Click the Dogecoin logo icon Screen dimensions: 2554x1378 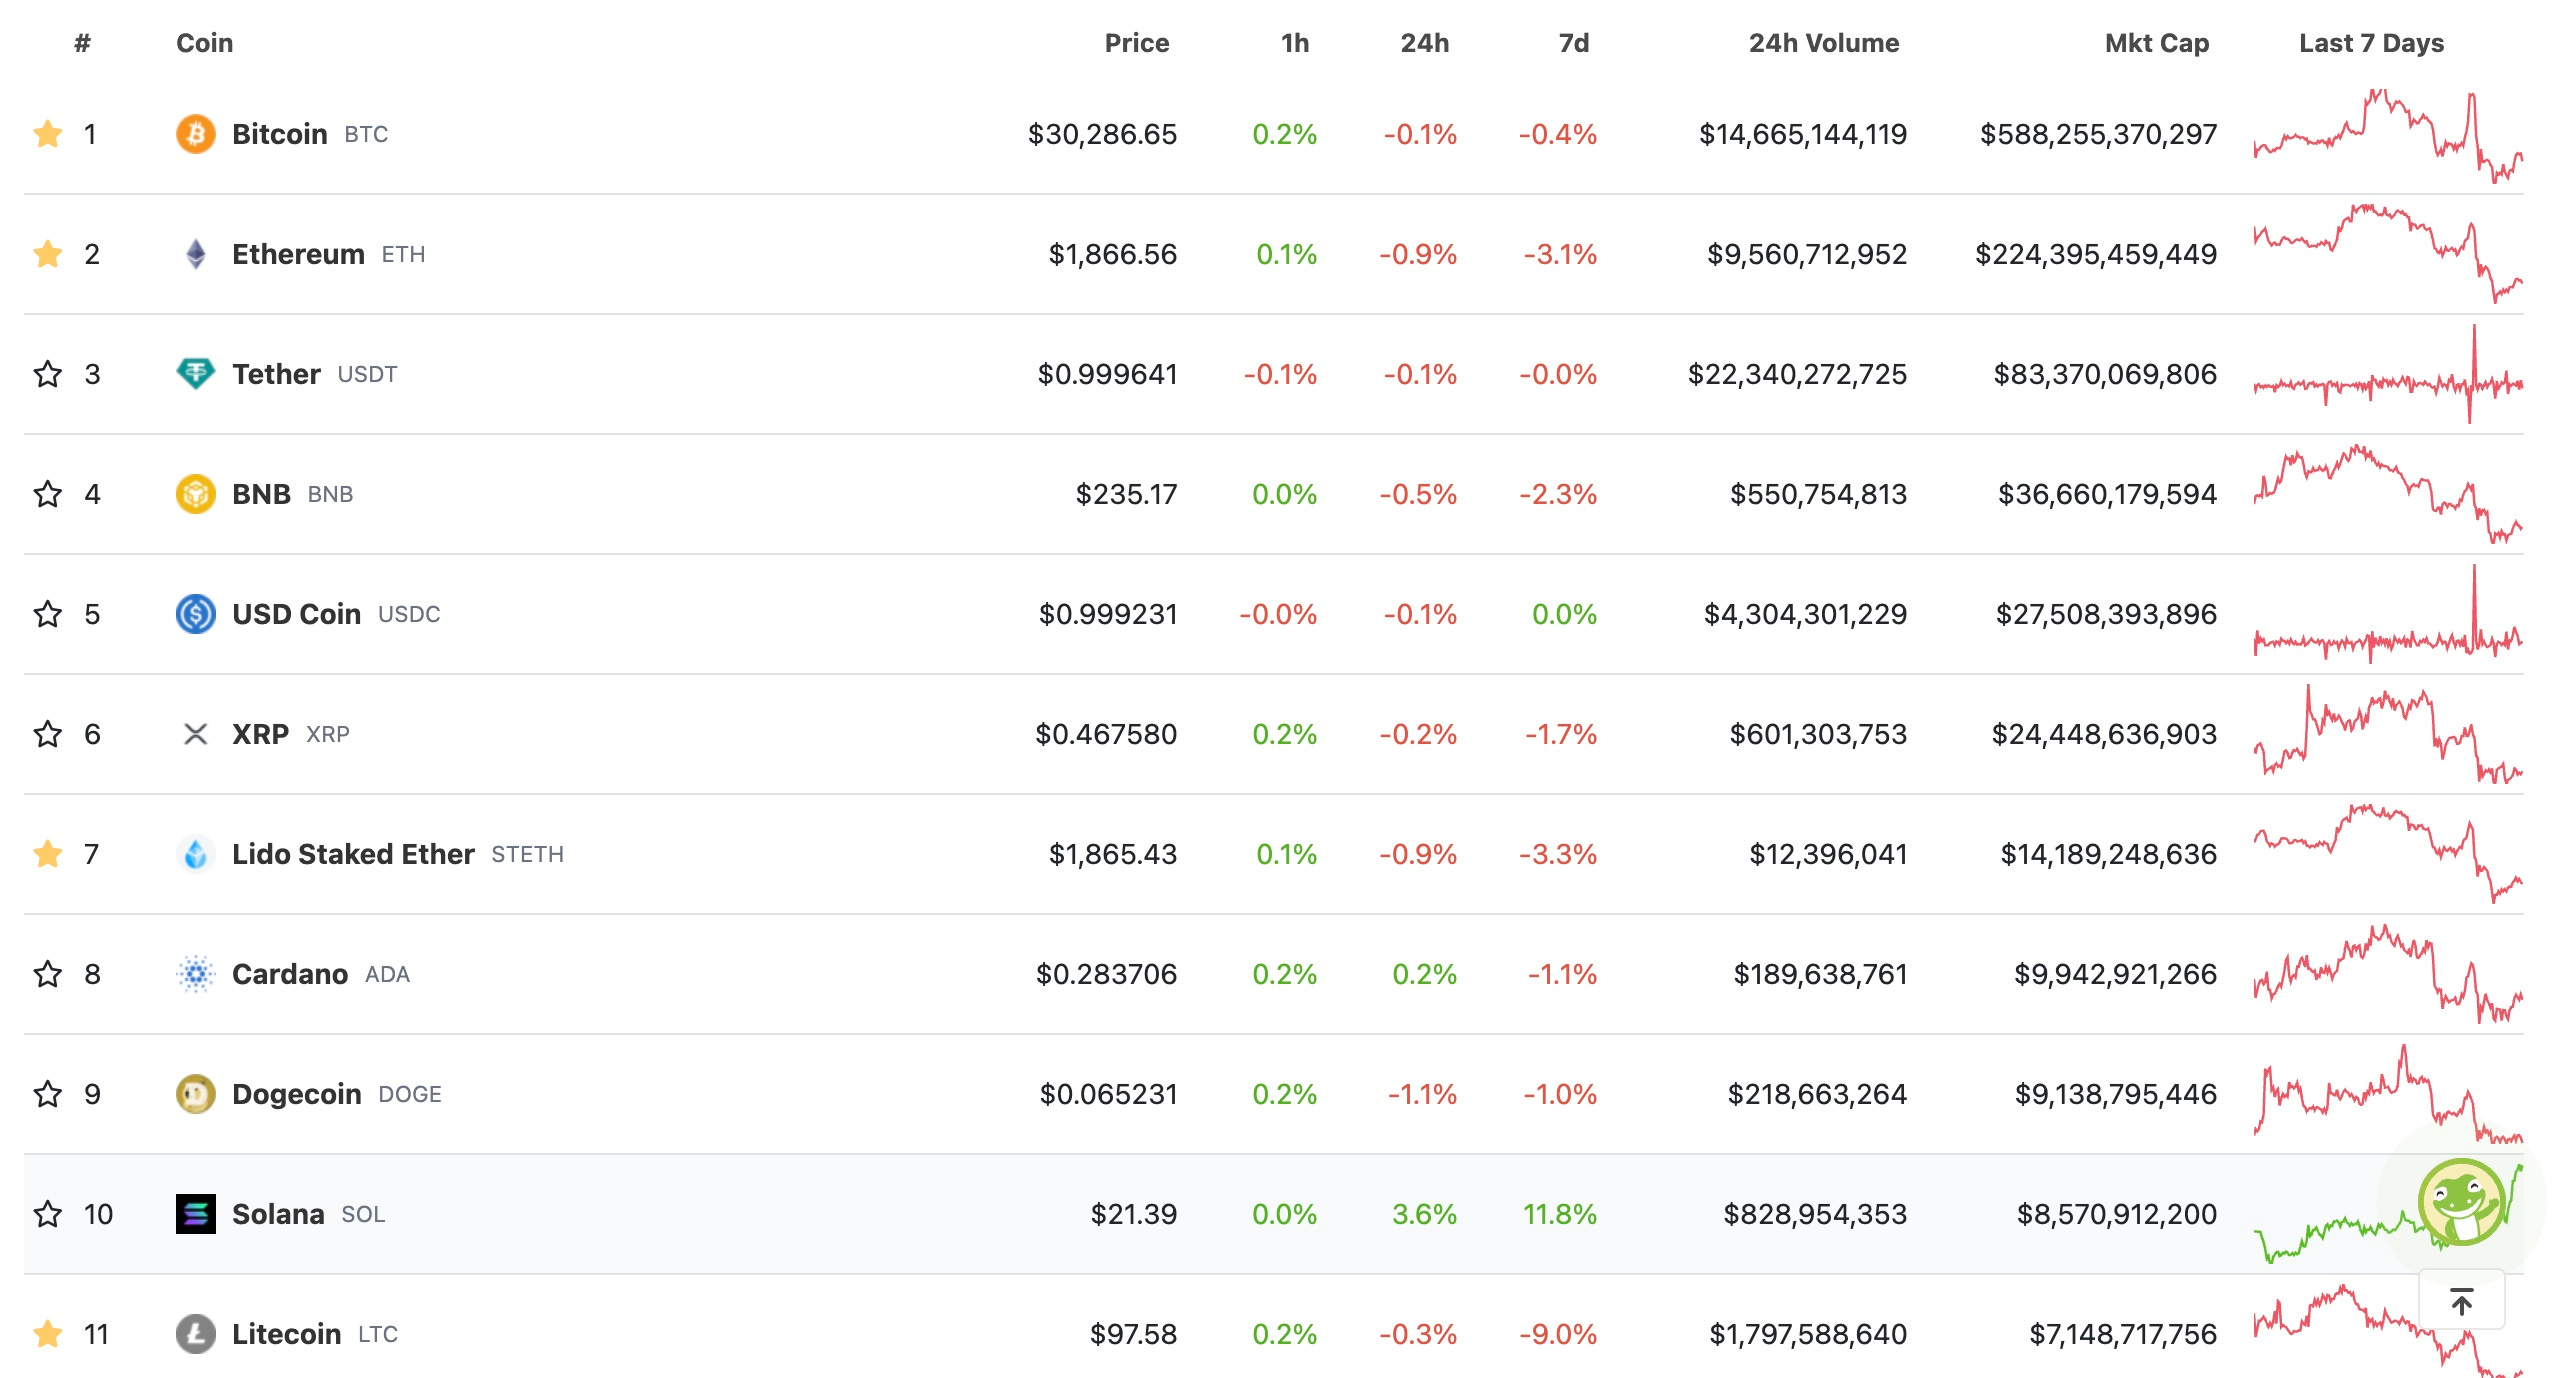[x=196, y=1094]
